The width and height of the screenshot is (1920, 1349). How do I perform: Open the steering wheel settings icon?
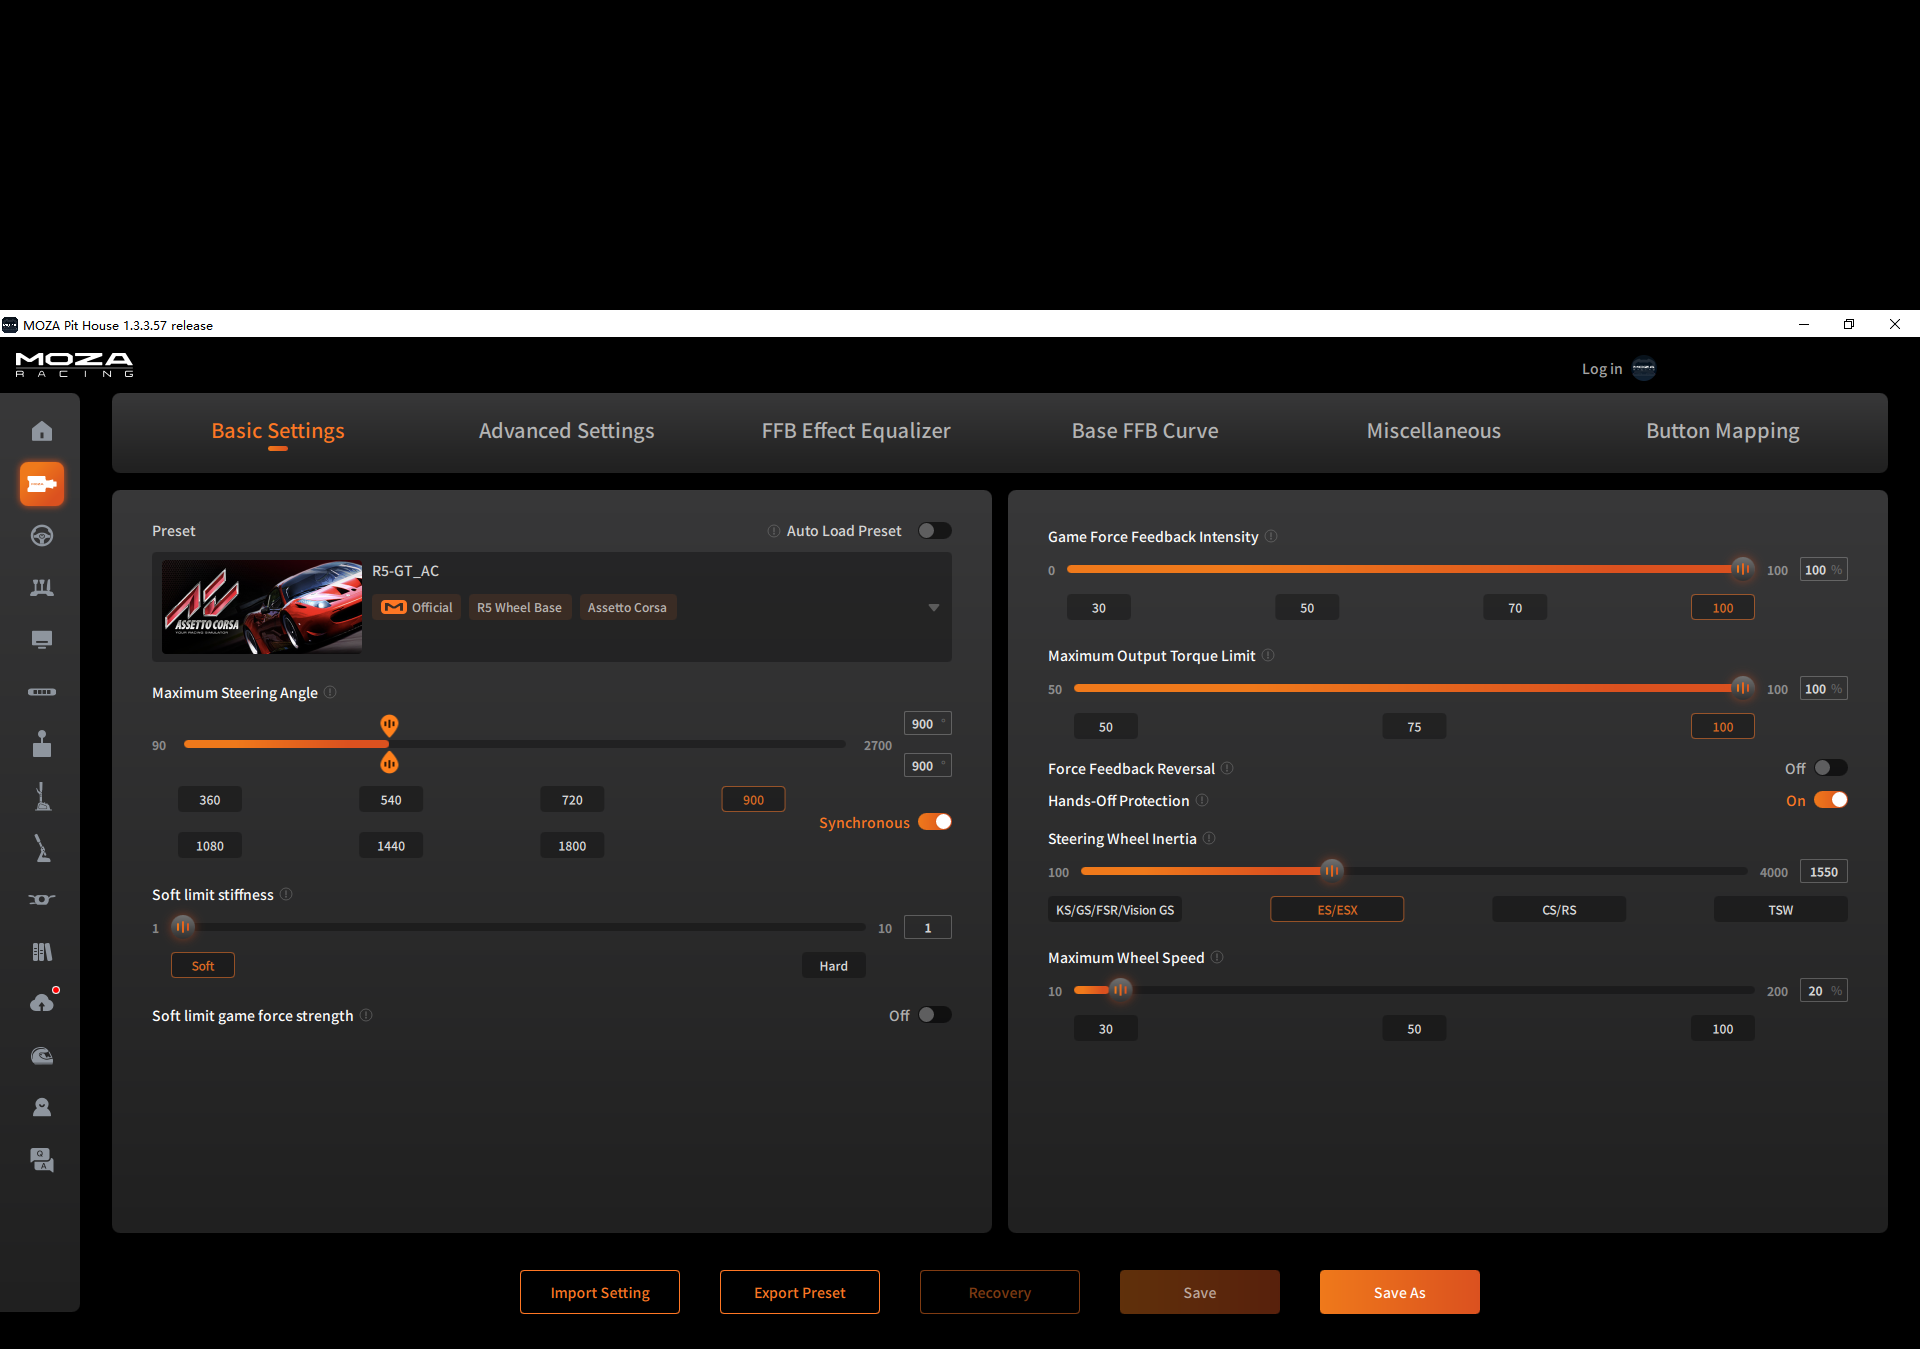point(42,536)
